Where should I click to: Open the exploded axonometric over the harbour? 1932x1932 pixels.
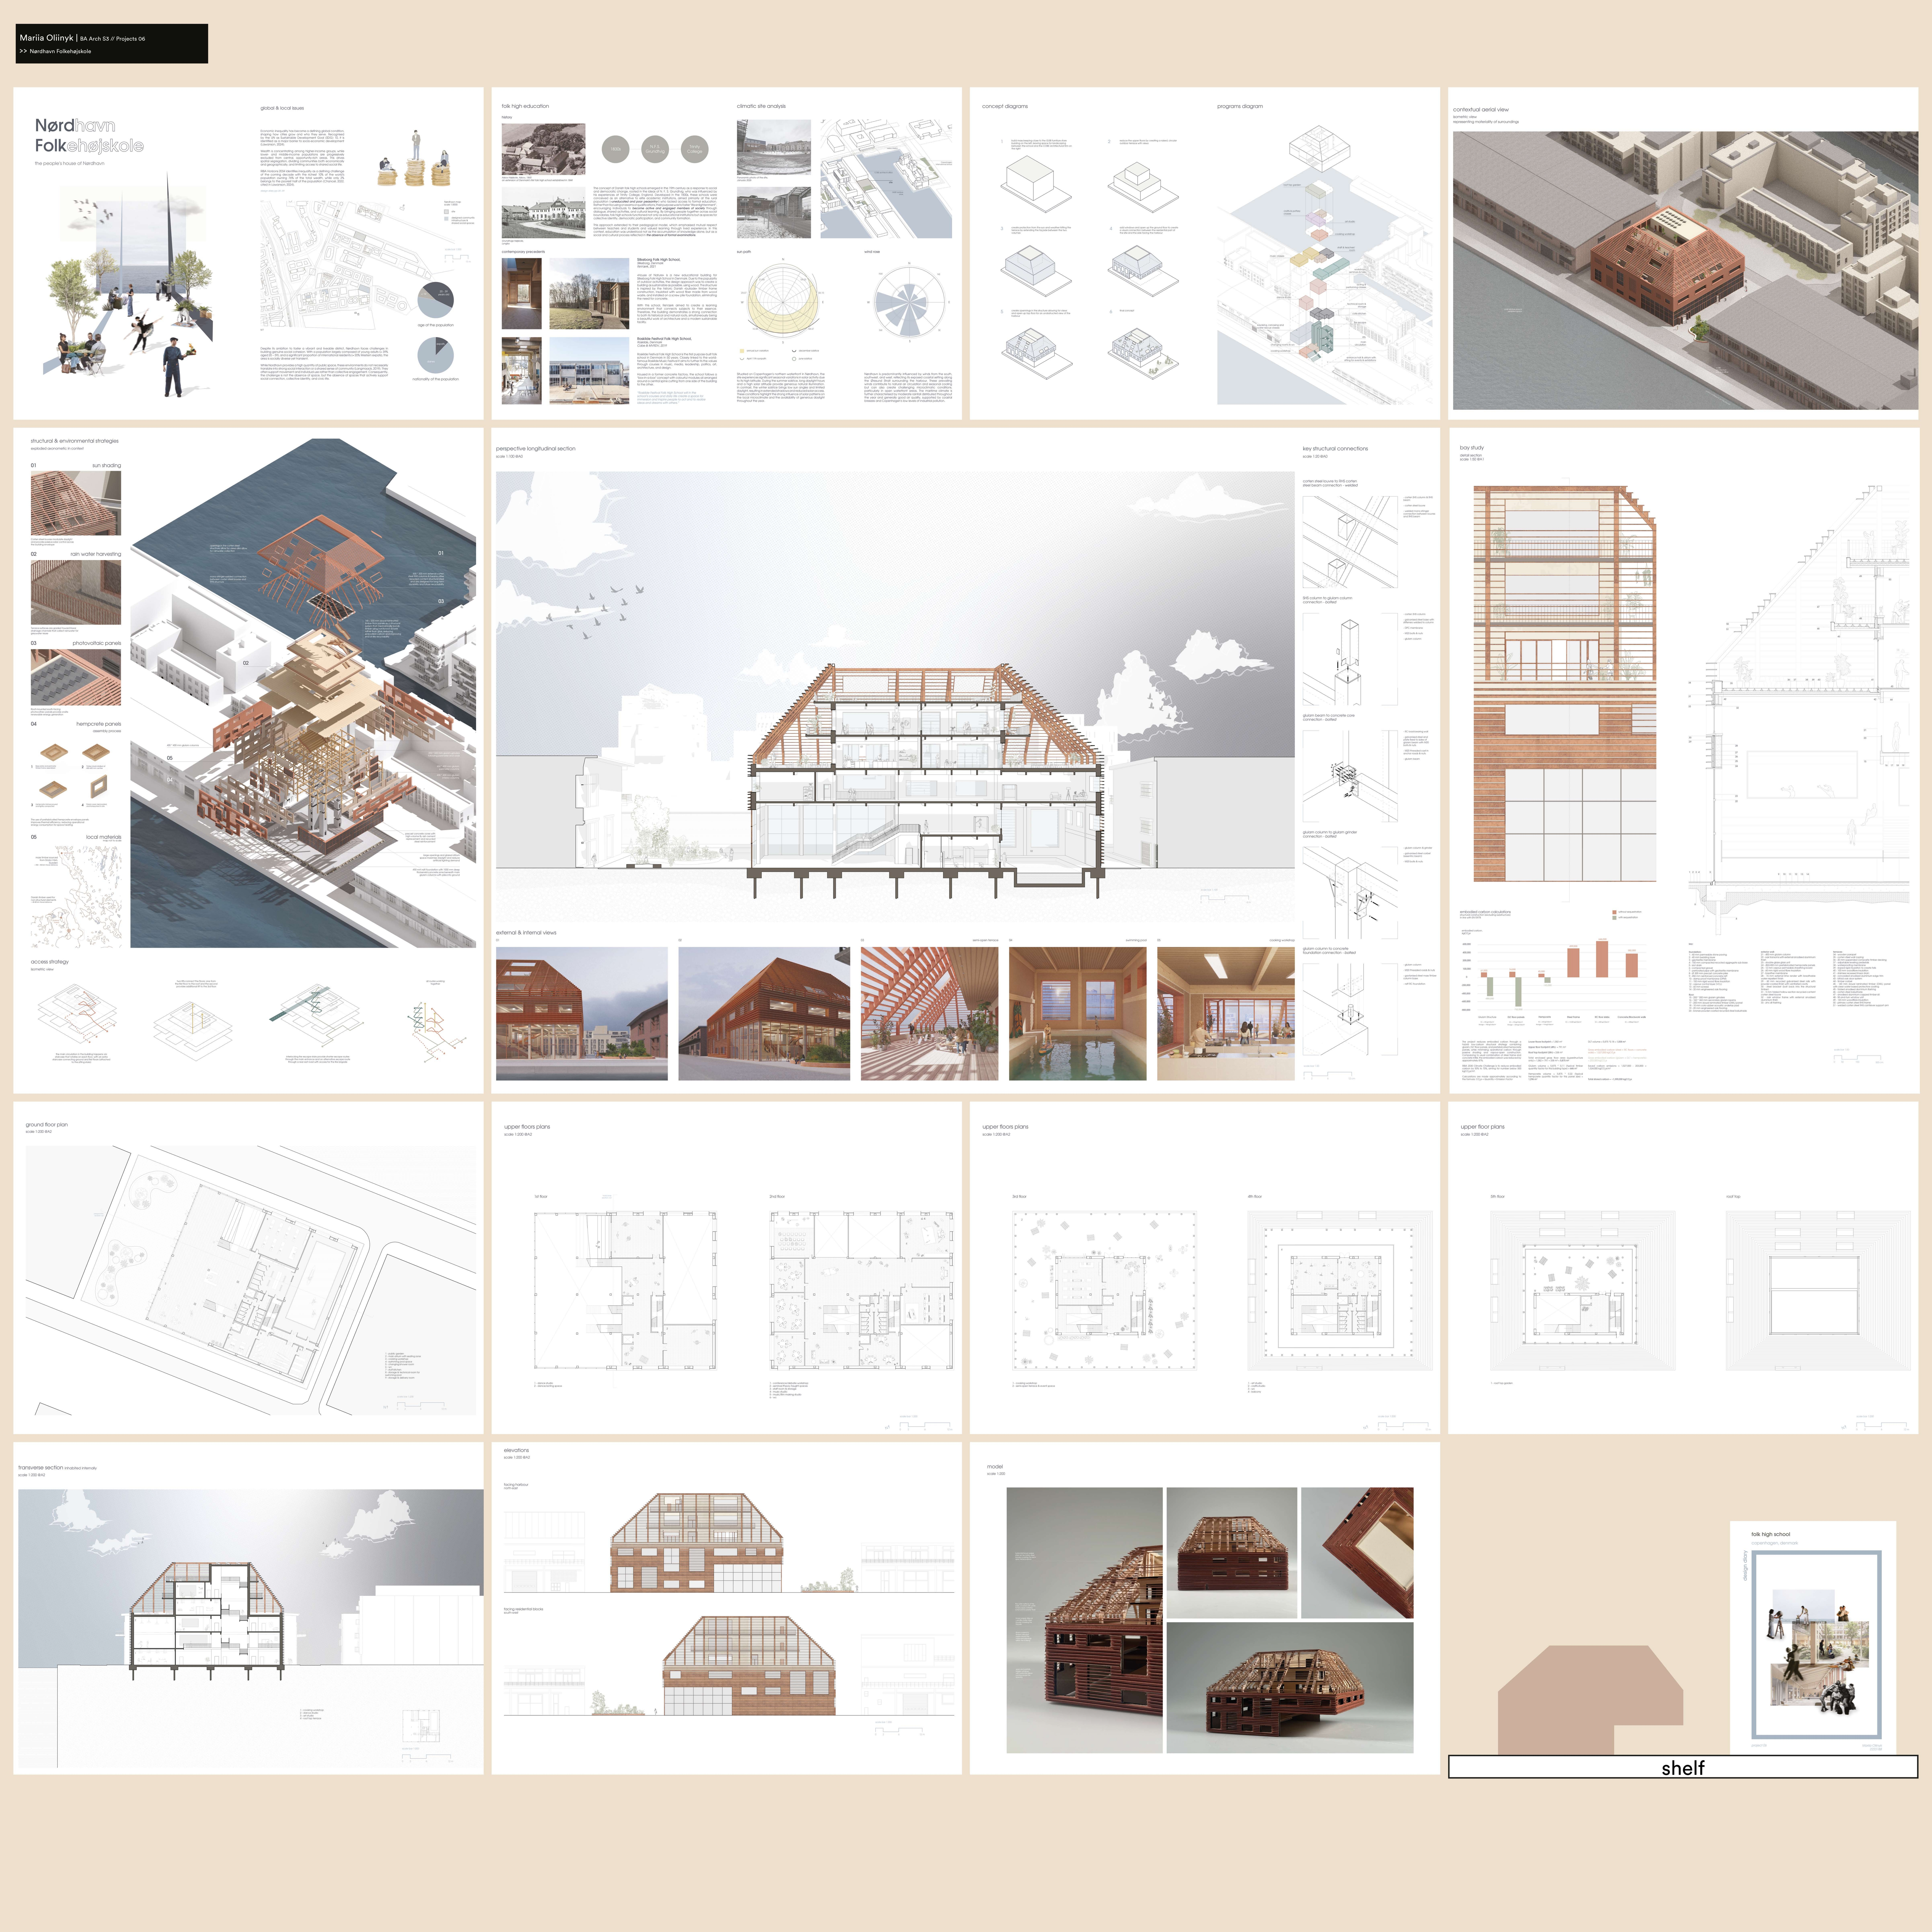pos(303,693)
